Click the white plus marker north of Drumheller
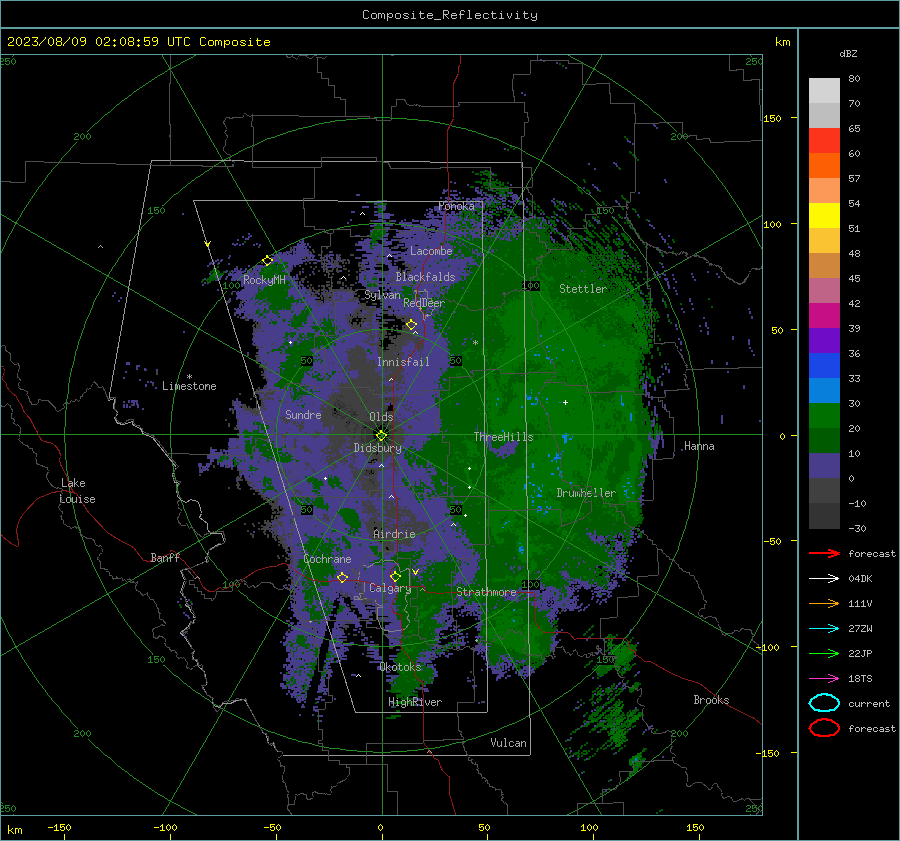The height and width of the screenshot is (841, 900). [565, 402]
